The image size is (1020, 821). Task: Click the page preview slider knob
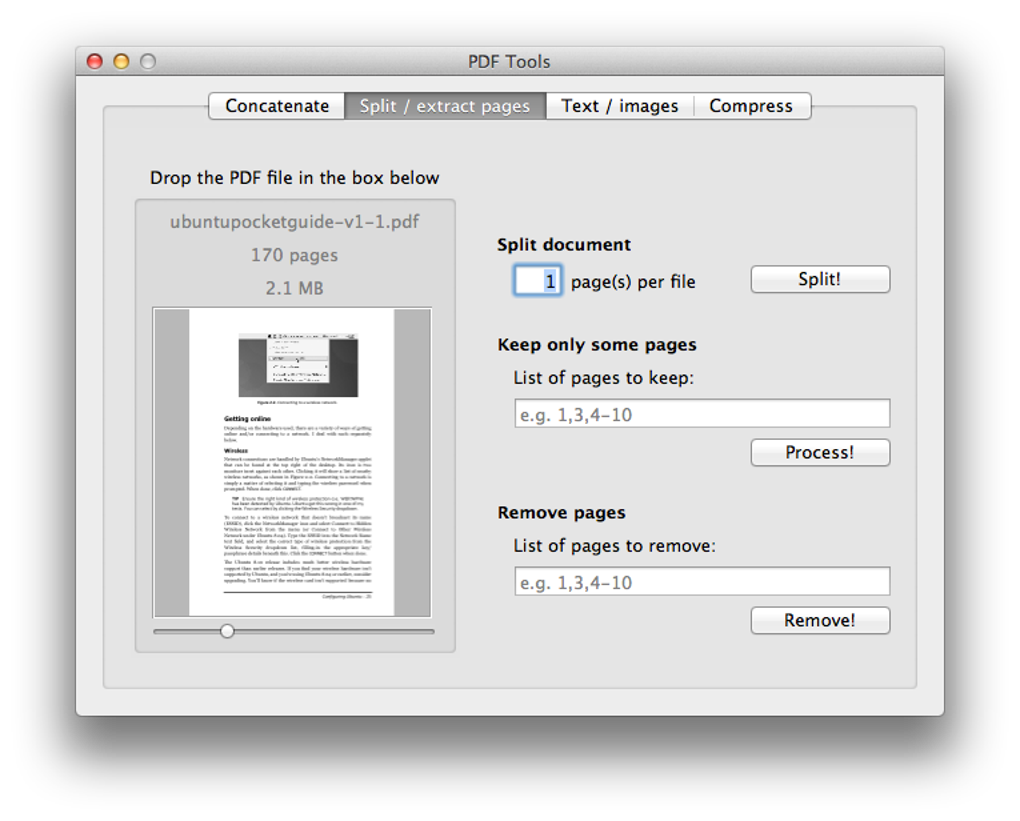click(227, 631)
